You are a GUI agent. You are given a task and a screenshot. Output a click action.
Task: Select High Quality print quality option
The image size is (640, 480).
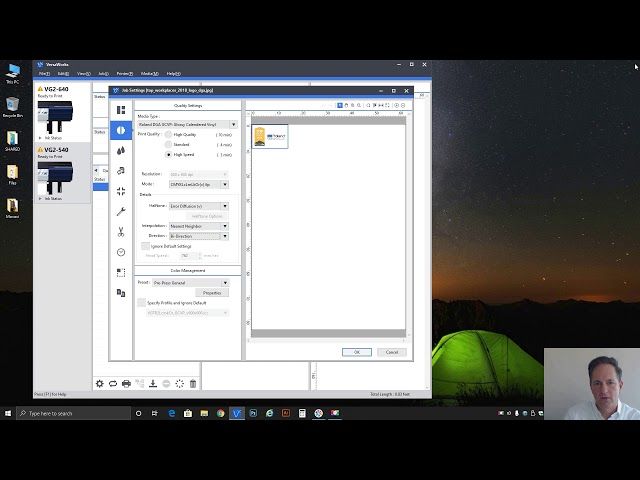click(168, 134)
